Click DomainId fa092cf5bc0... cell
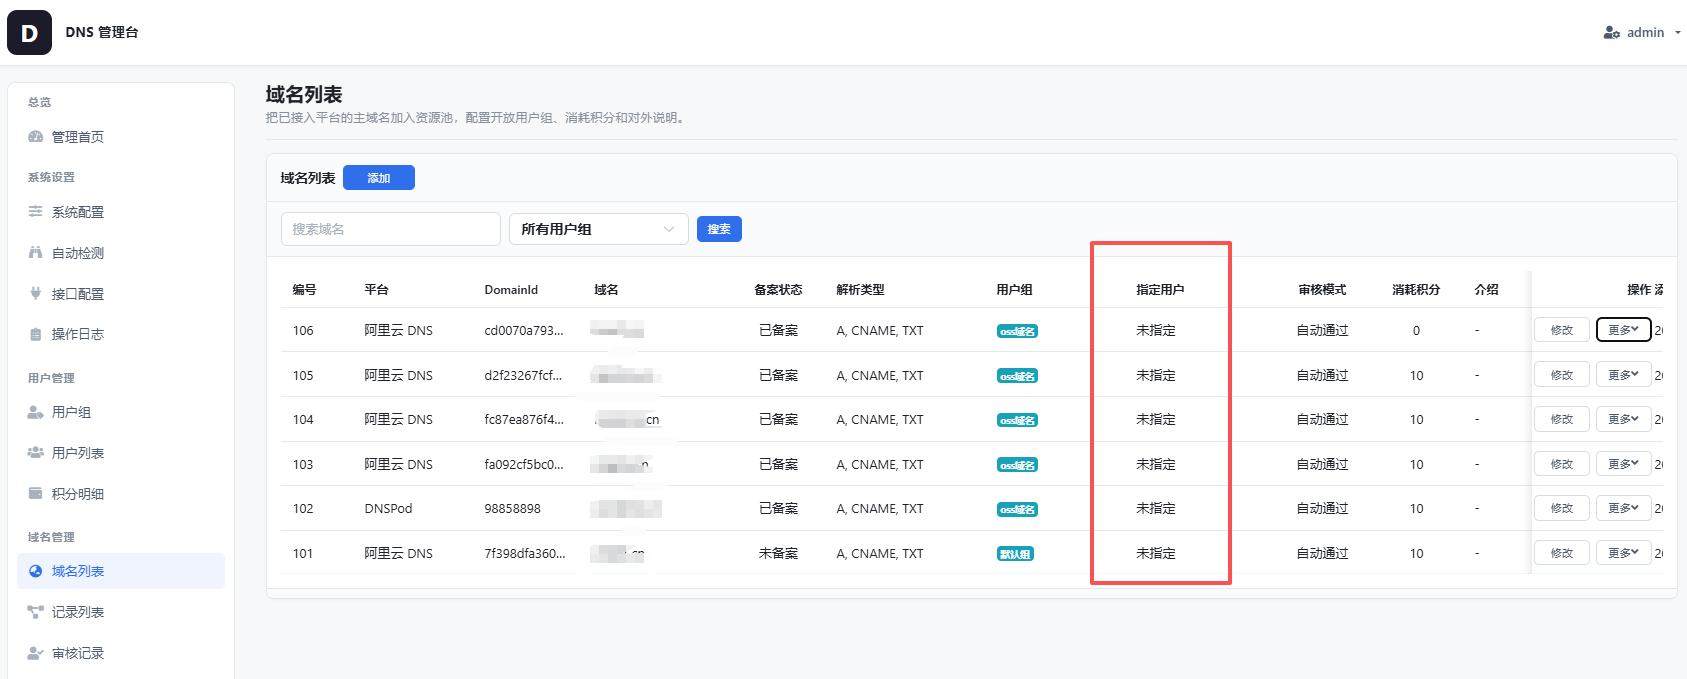Image resolution: width=1687 pixels, height=679 pixels. tap(524, 464)
